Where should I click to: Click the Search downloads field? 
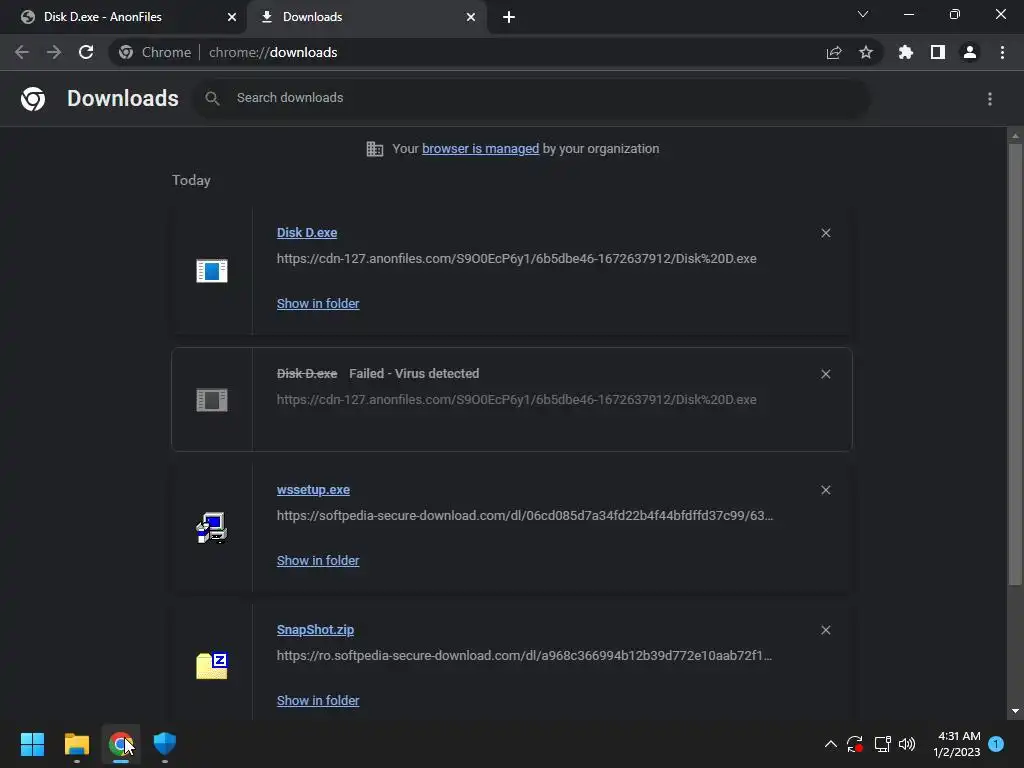pos(532,98)
